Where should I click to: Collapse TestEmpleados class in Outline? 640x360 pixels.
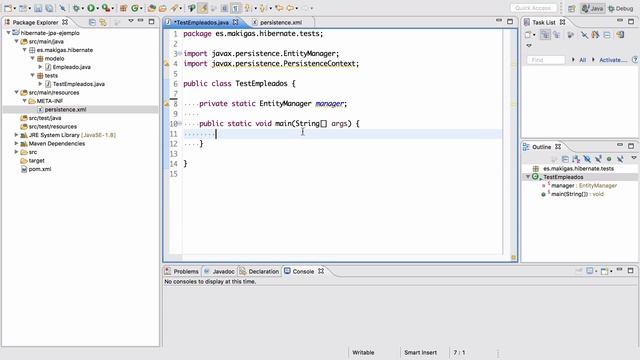tap(528, 177)
